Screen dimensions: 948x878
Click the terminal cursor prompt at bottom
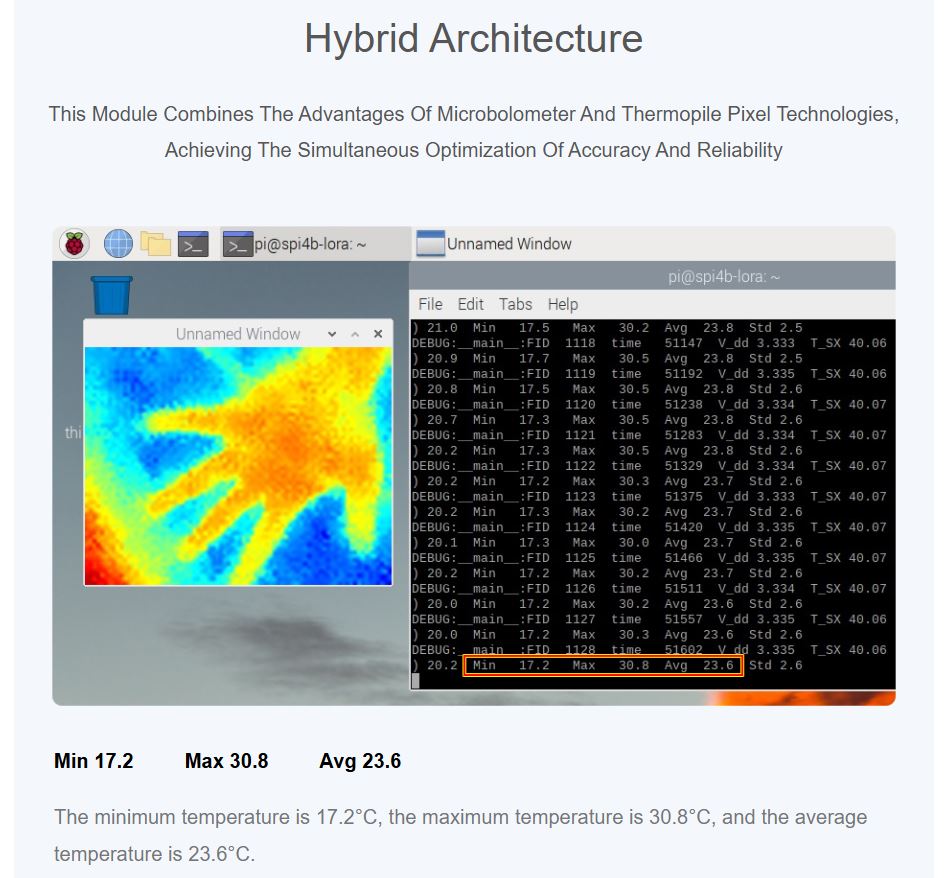coord(416,681)
